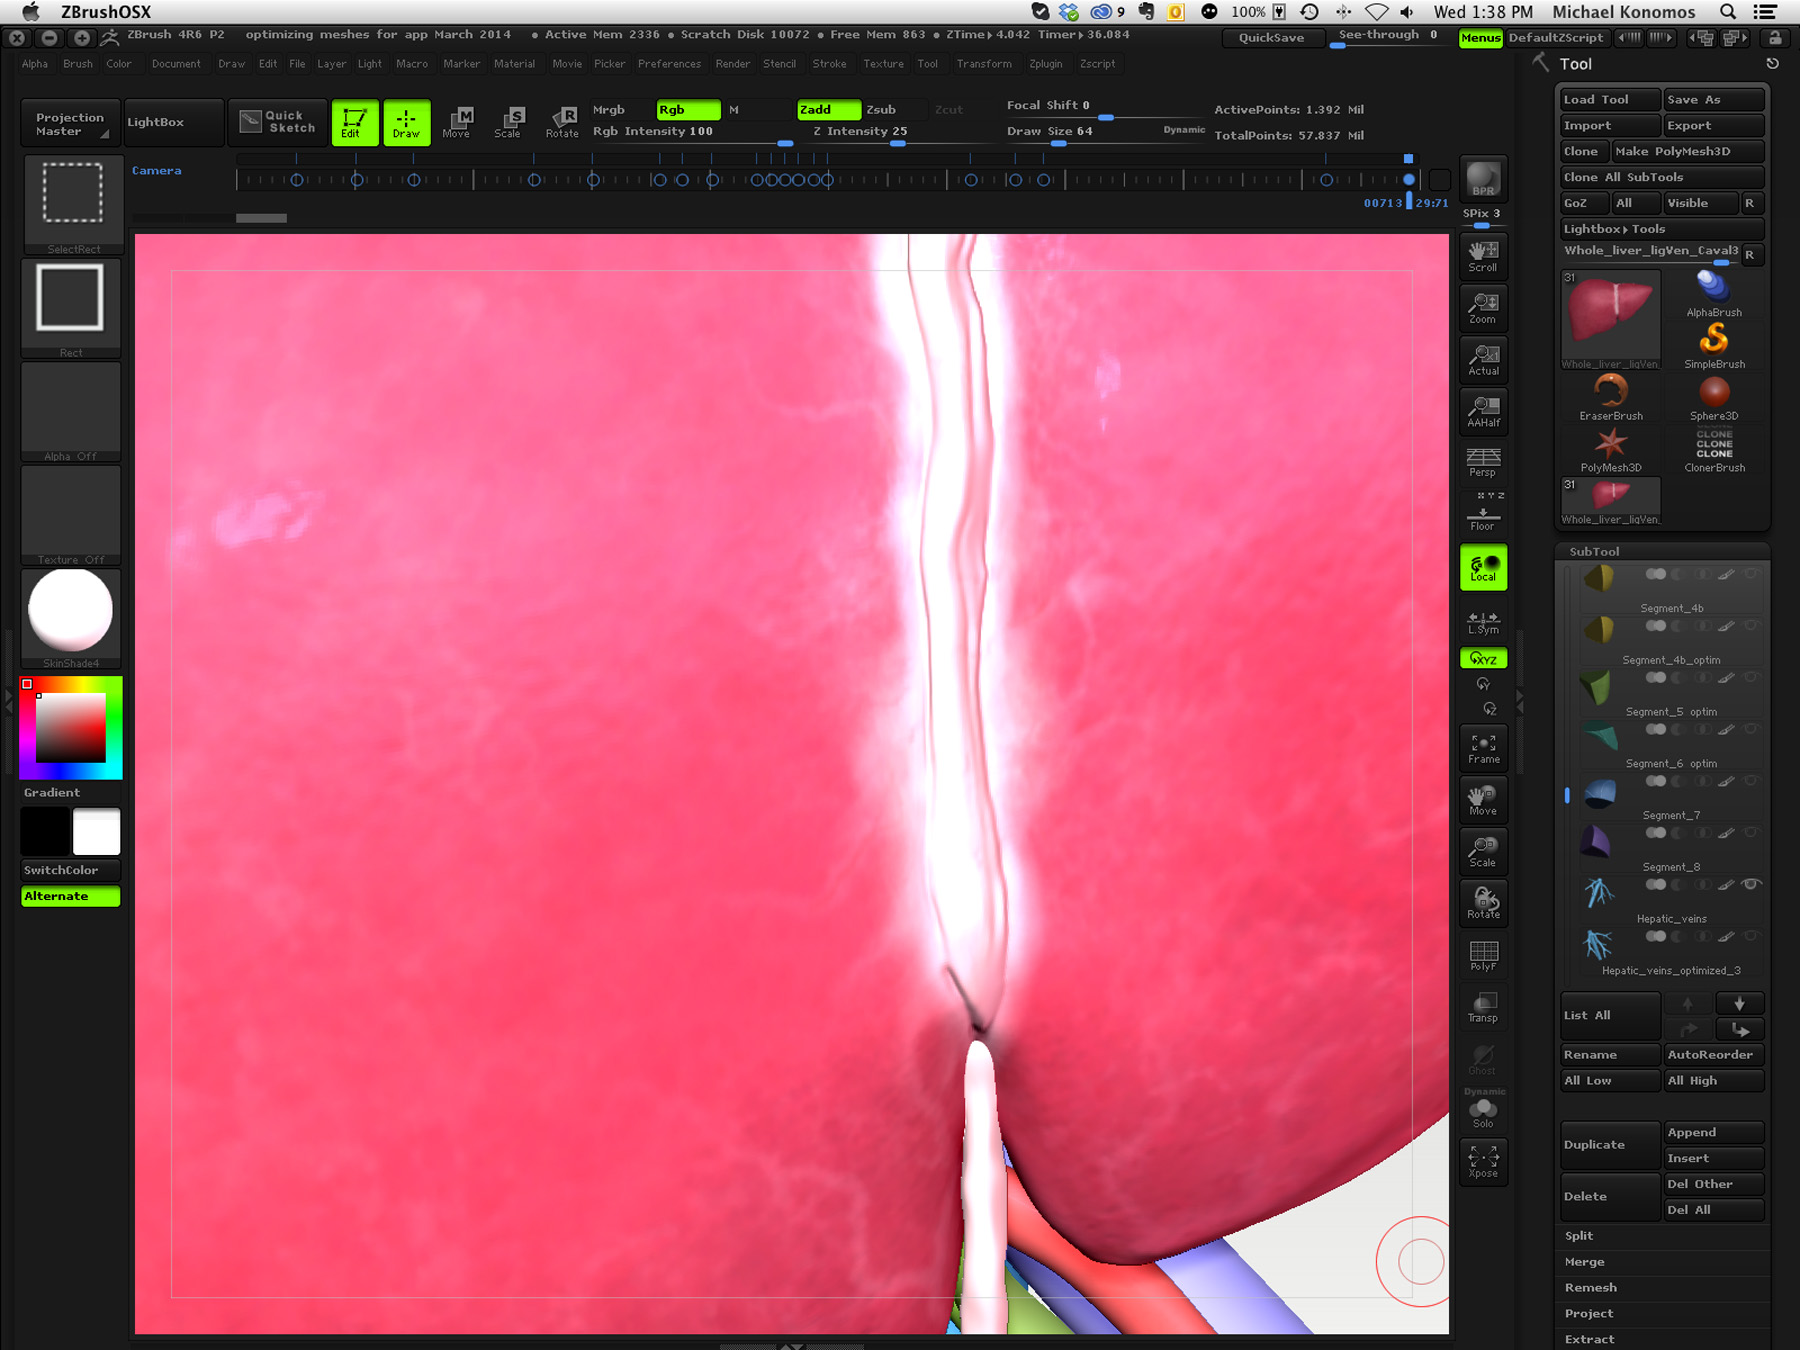Open the Zplugin menu
This screenshot has height=1350, width=1800.
point(1046,64)
